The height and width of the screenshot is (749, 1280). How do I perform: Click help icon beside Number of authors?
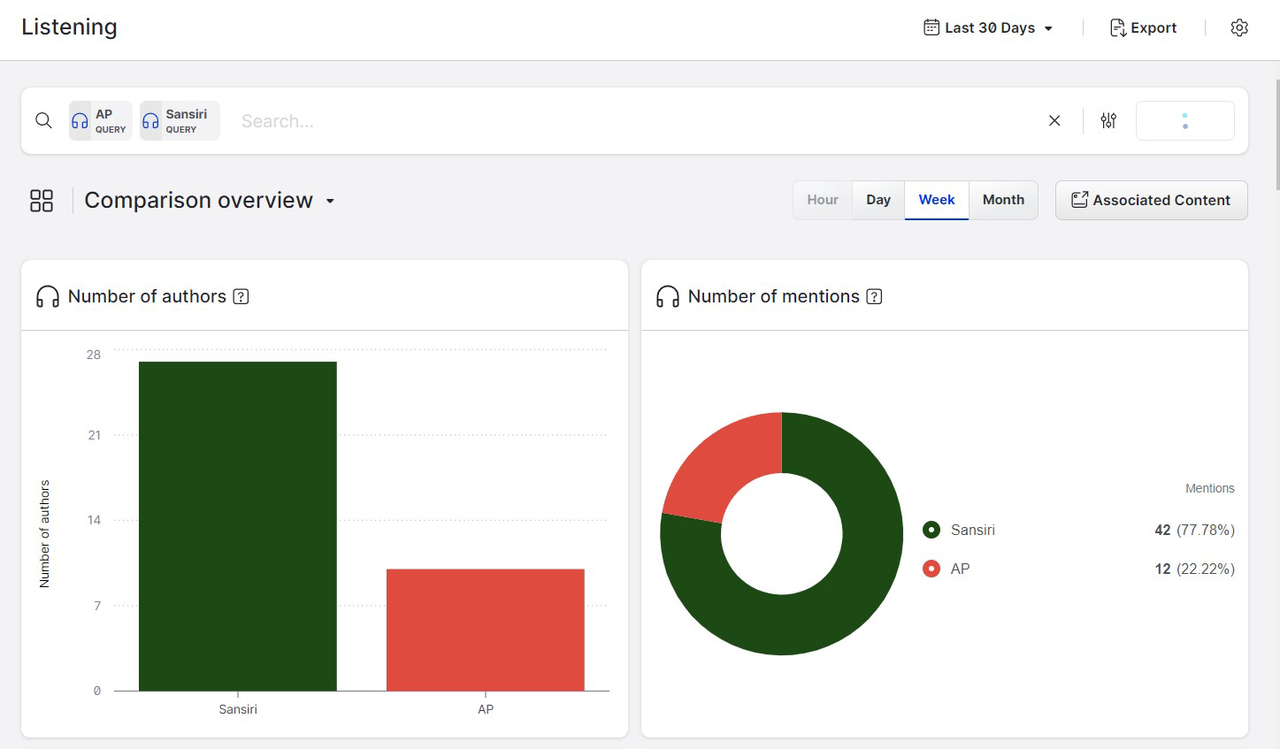tap(240, 297)
